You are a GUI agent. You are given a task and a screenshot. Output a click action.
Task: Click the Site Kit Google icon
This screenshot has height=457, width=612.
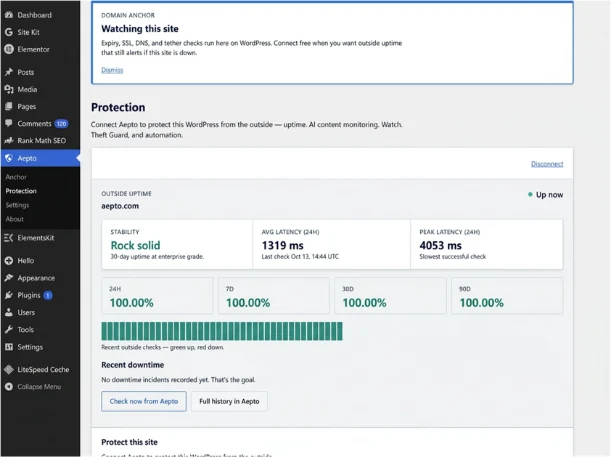coord(9,32)
